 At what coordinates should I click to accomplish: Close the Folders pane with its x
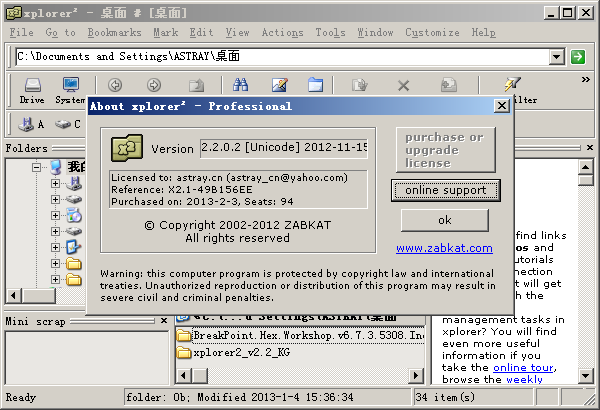click(x=590, y=147)
